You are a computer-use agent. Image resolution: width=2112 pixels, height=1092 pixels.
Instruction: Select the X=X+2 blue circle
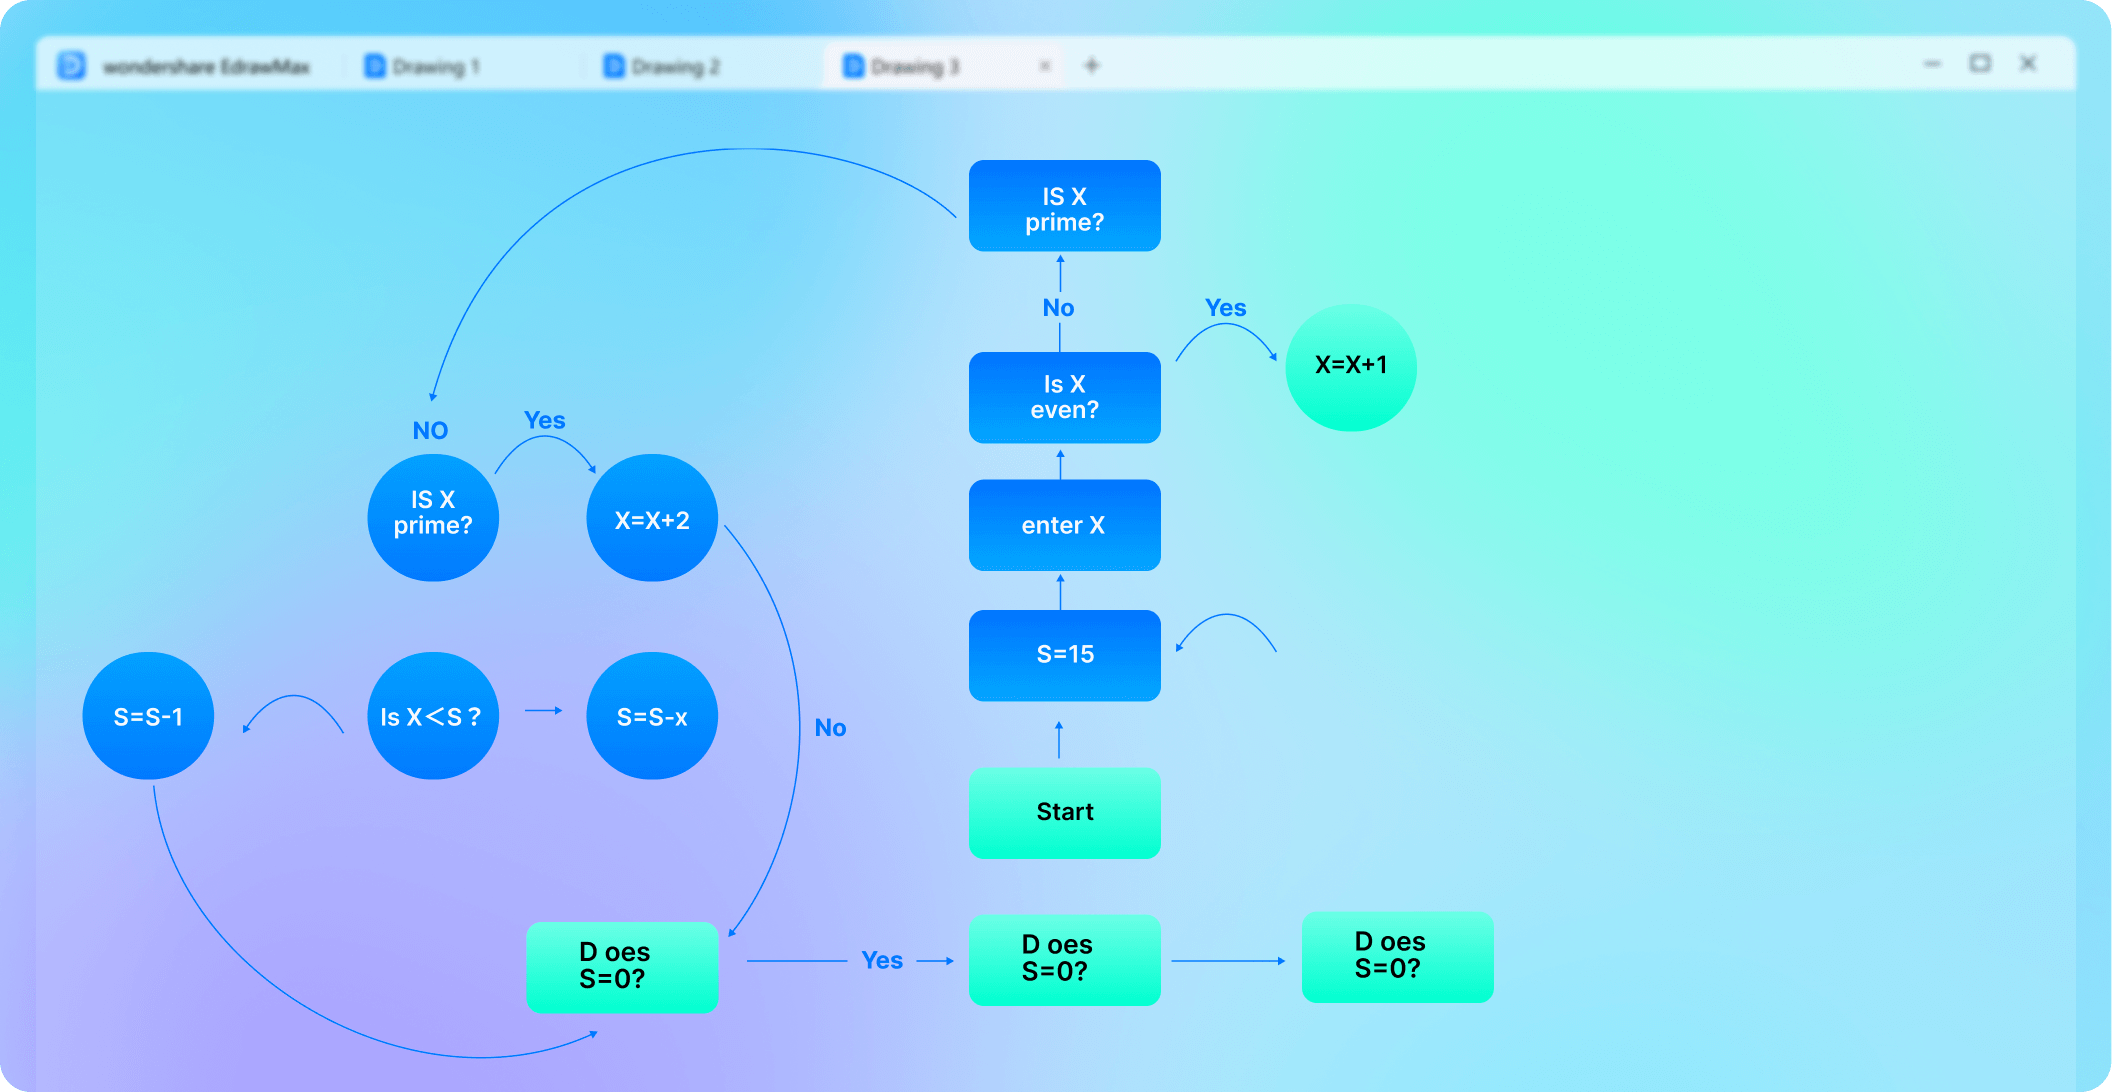[x=652, y=518]
